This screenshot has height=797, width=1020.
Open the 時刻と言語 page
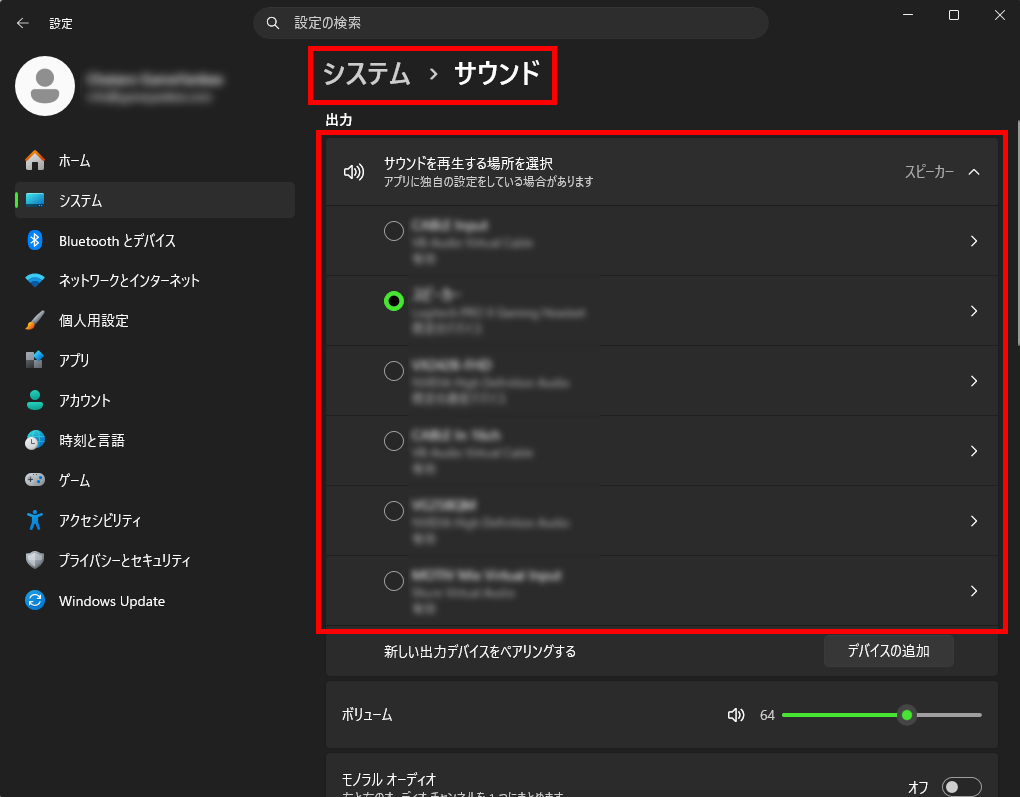click(155, 440)
